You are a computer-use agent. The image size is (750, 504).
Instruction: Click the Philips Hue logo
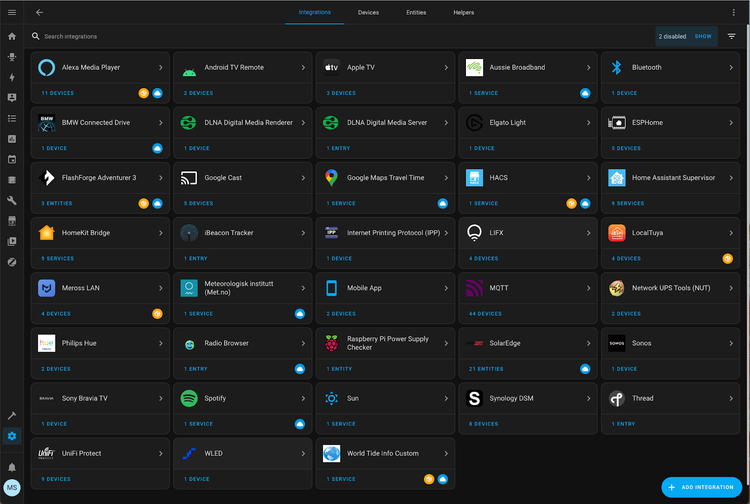[46, 343]
